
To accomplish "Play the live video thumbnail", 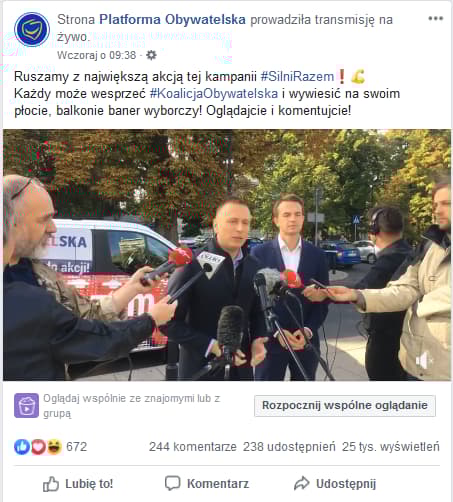I will [x=227, y=255].
